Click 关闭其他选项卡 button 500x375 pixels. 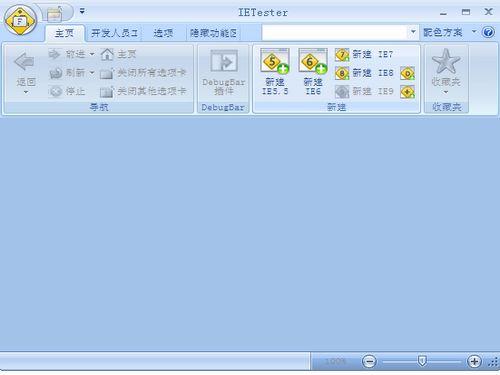click(x=143, y=91)
